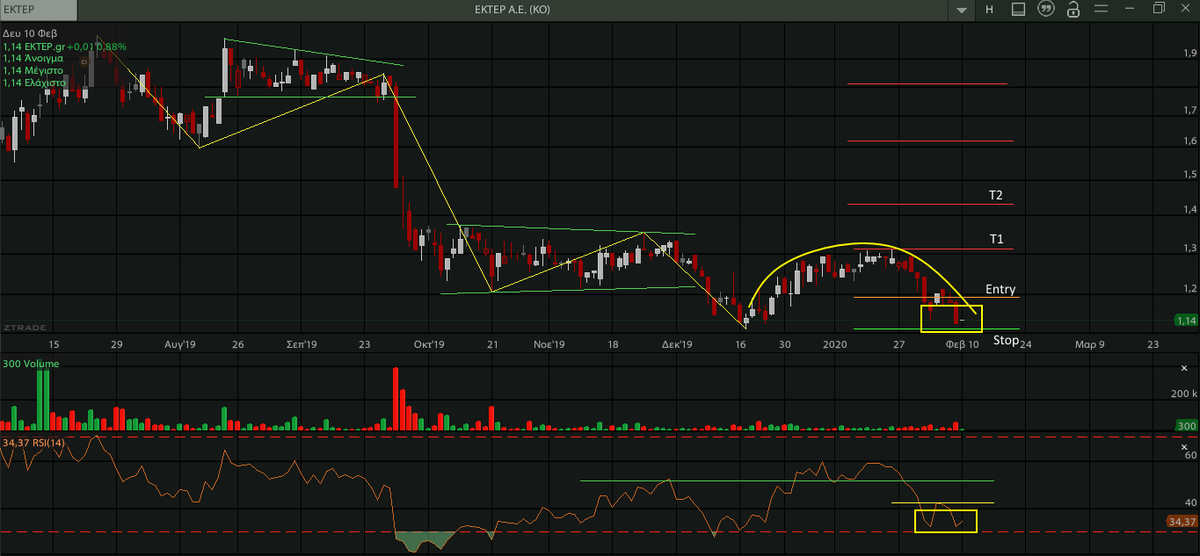Minimize the application window
Viewport: 1200px width, 556px height.
(1130, 9)
